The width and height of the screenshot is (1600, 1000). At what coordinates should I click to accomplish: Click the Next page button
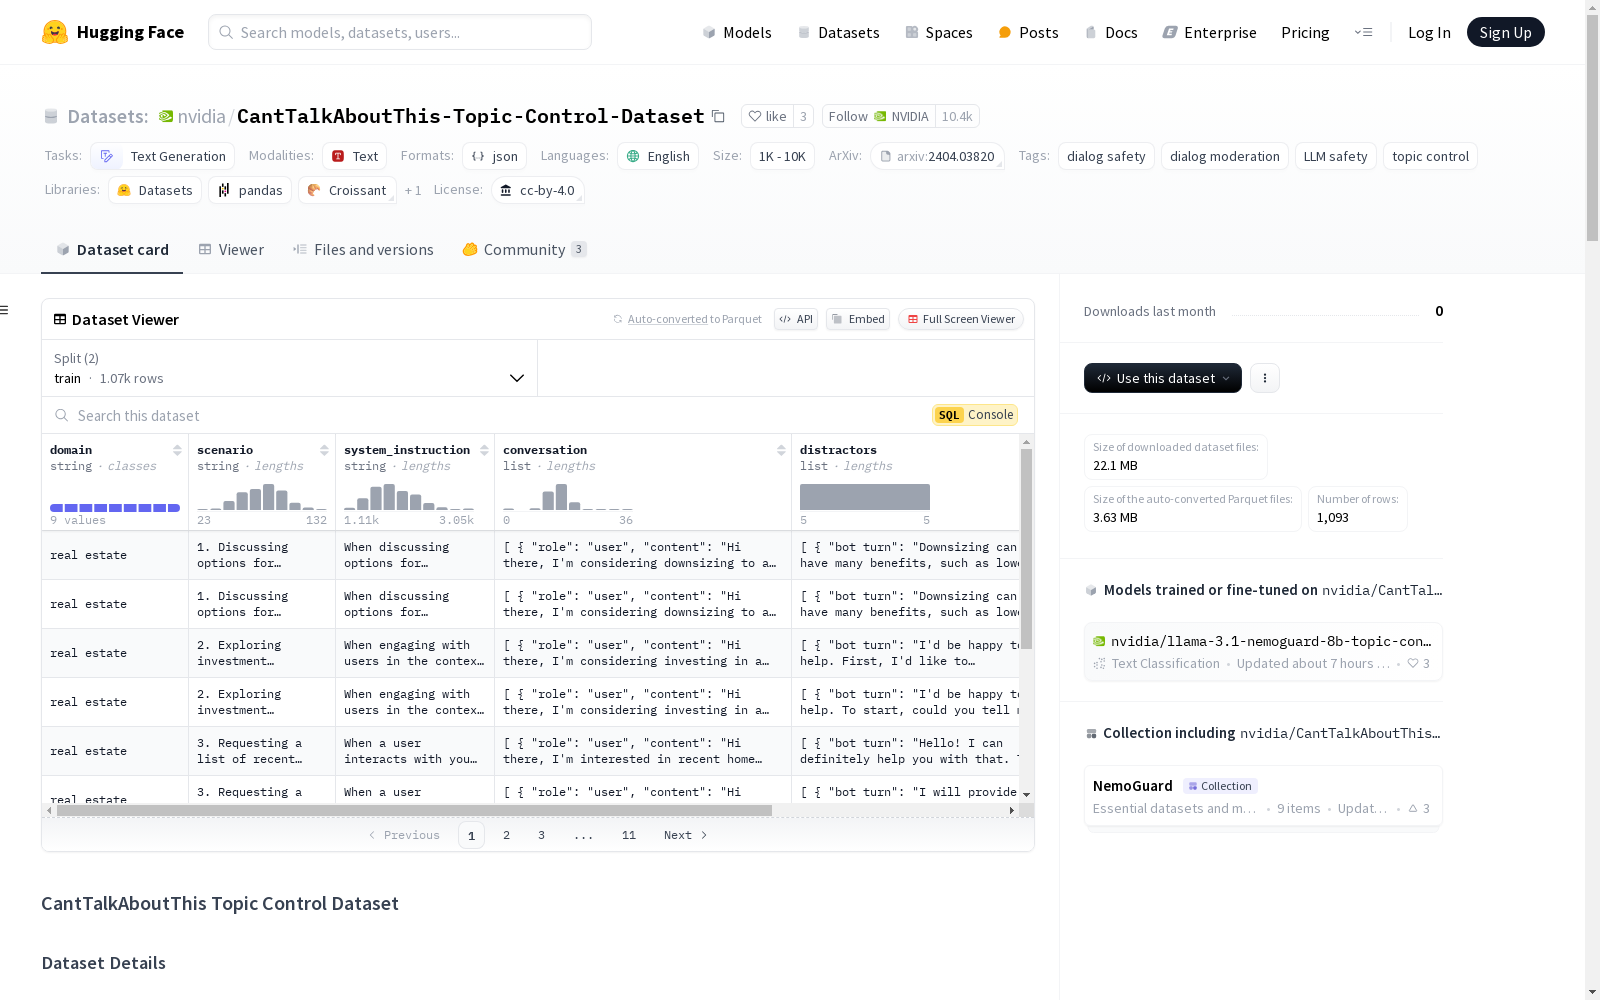click(x=685, y=835)
